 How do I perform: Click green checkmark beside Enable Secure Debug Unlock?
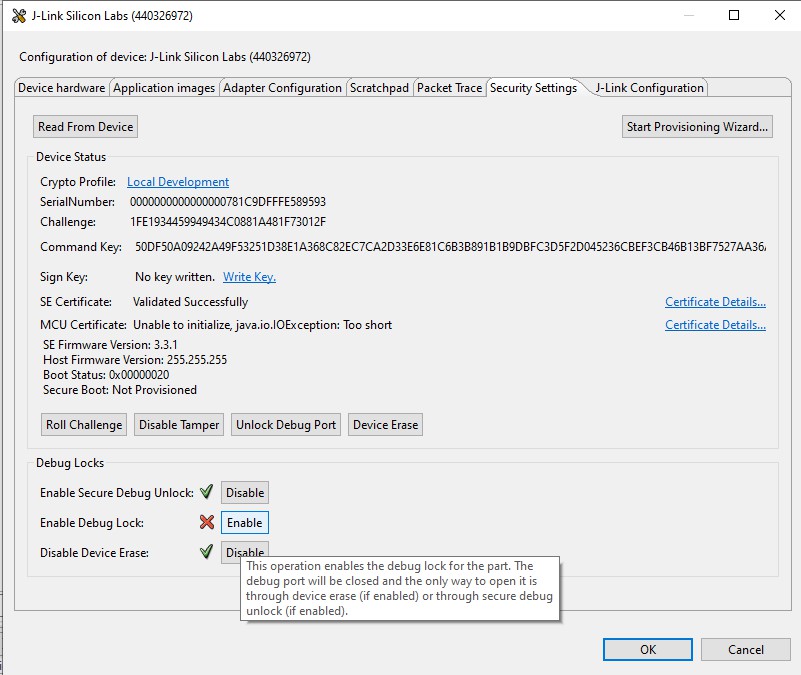[206, 492]
